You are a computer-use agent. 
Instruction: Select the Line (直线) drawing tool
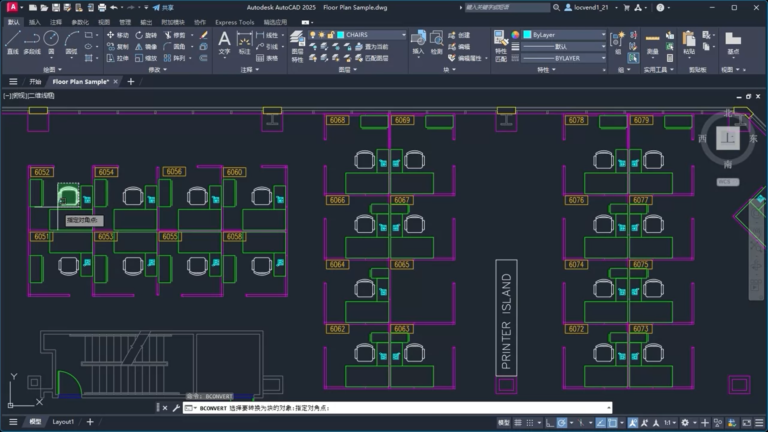click(13, 43)
